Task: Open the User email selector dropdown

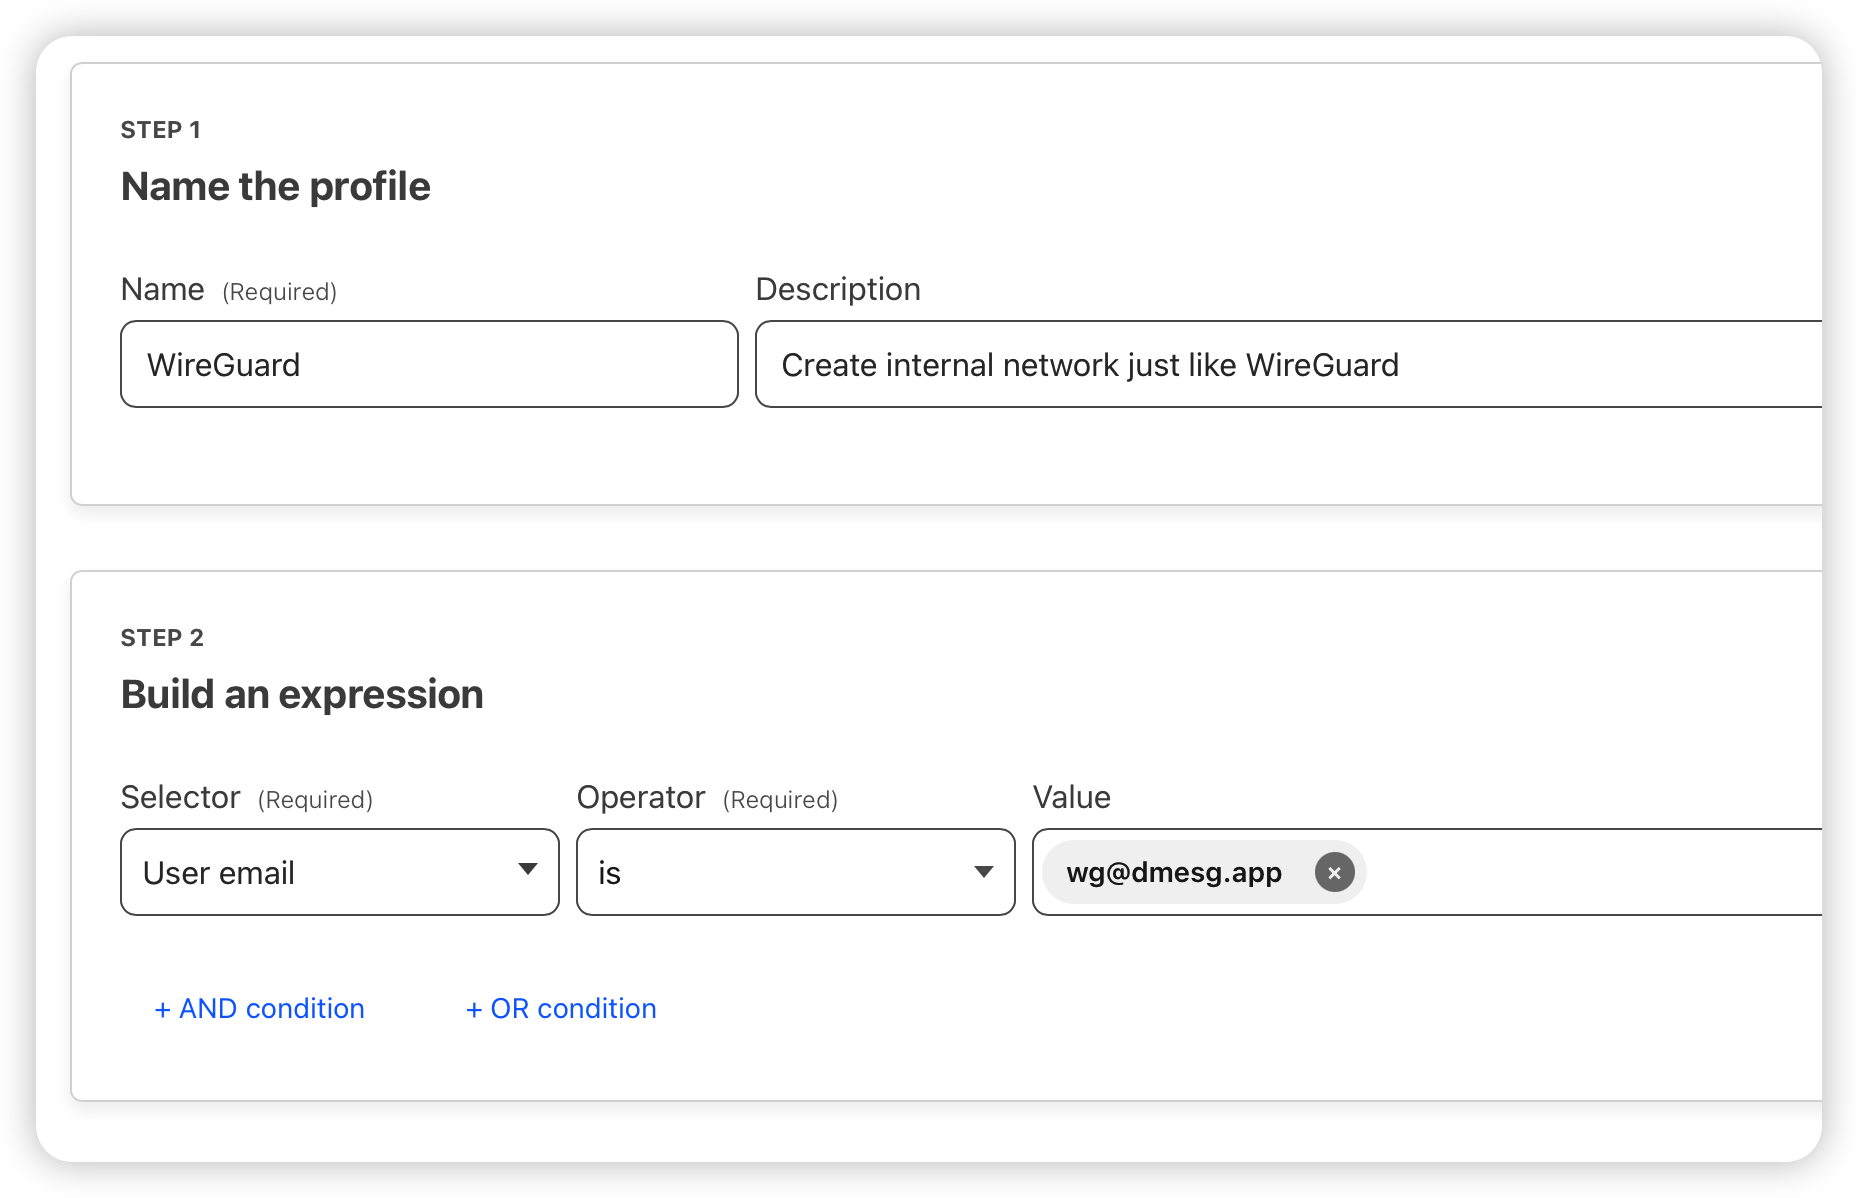Action: tap(340, 872)
